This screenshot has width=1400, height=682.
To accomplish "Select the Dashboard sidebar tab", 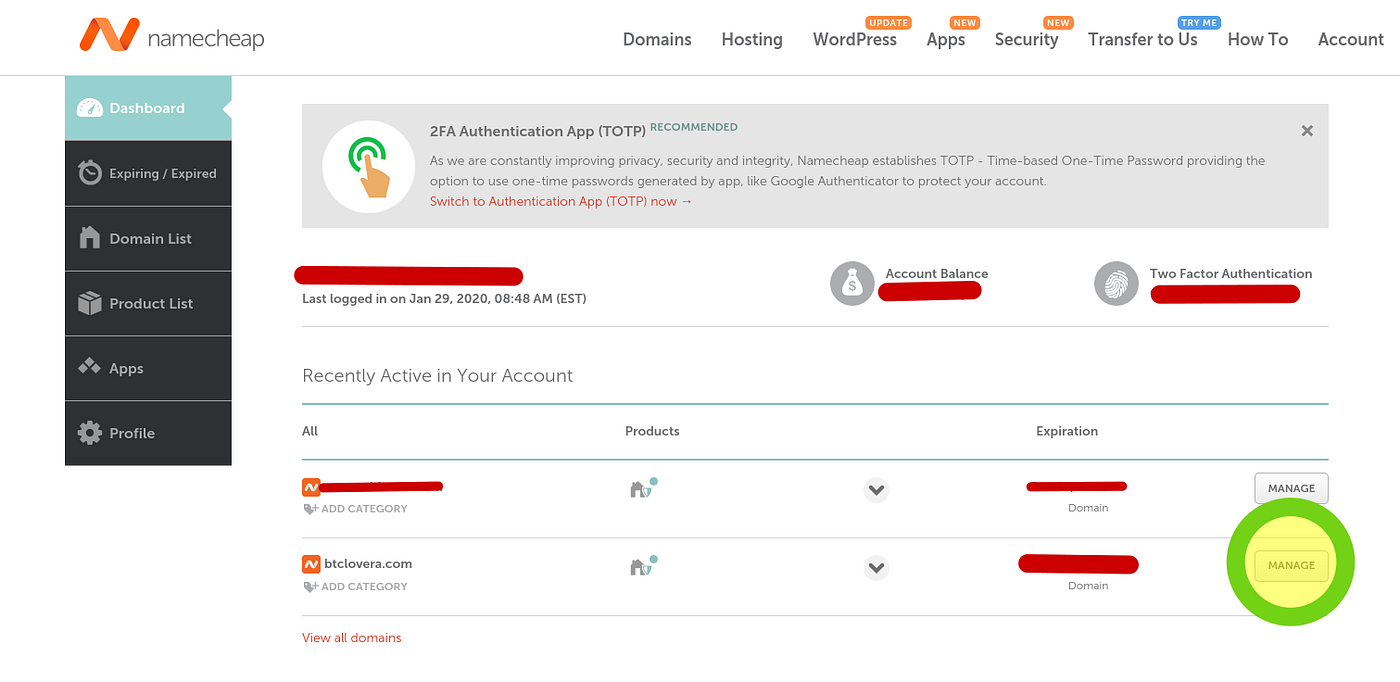I will 148,108.
